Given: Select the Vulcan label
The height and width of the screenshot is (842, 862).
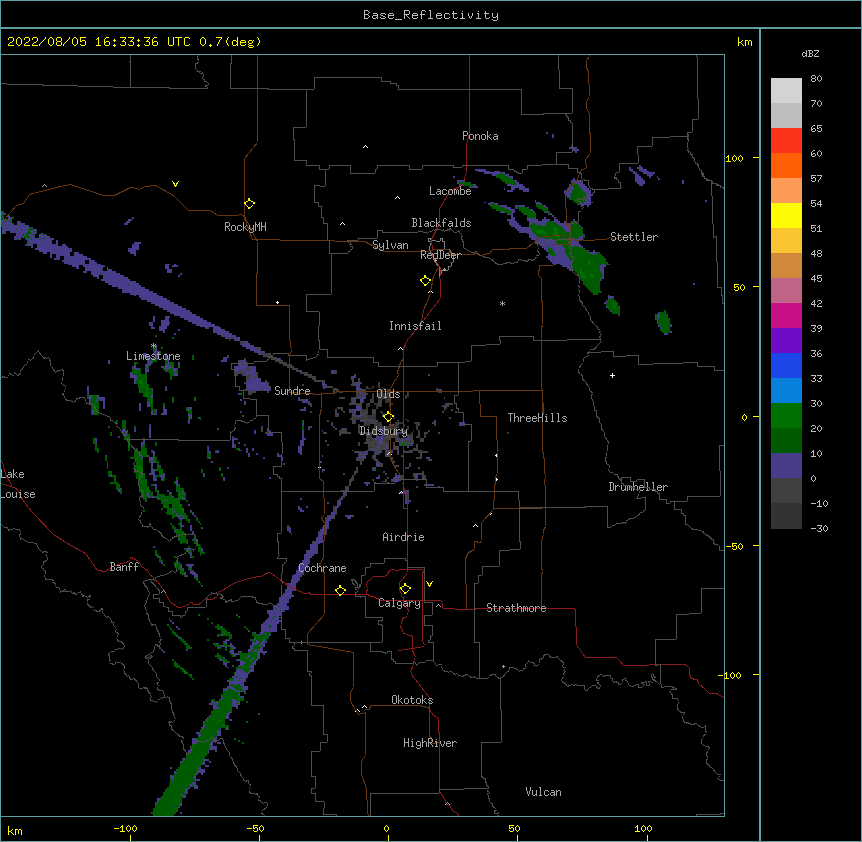Looking at the screenshot, I should pos(543,792).
